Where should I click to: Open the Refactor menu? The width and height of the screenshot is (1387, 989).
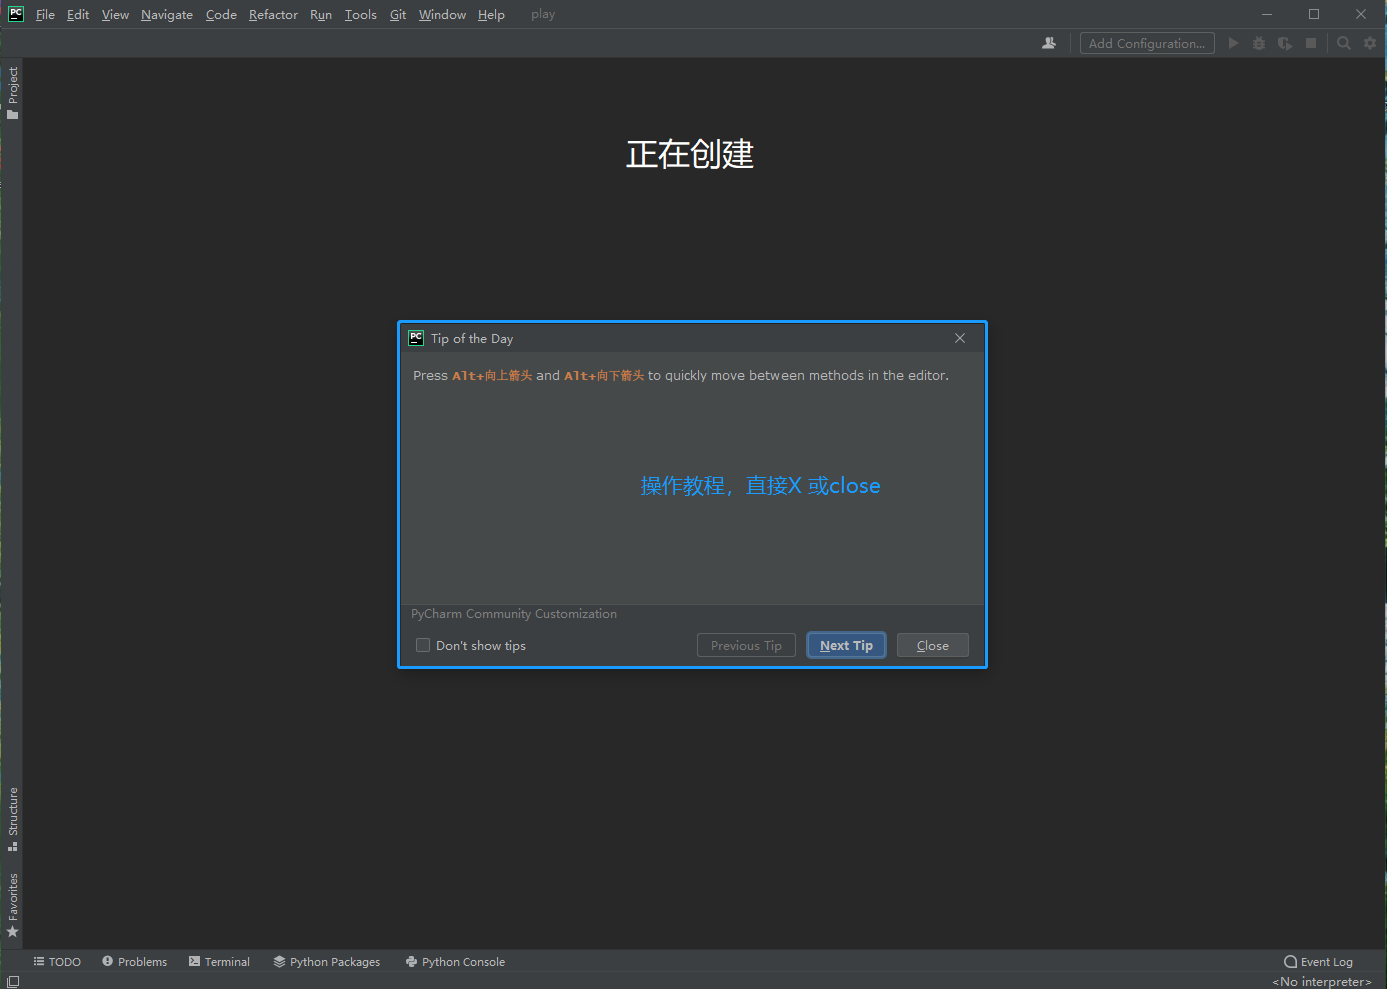point(273,14)
